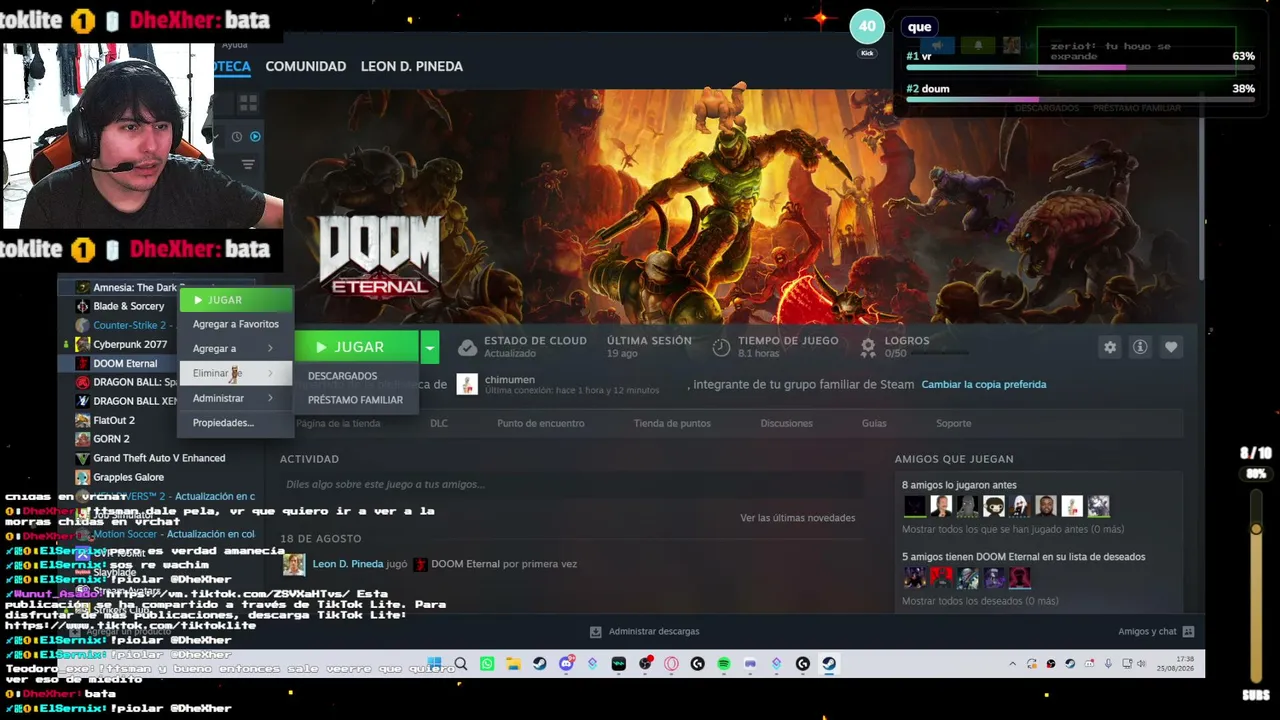Click the LOGROS label
1280x720 pixels.
pos(907,341)
